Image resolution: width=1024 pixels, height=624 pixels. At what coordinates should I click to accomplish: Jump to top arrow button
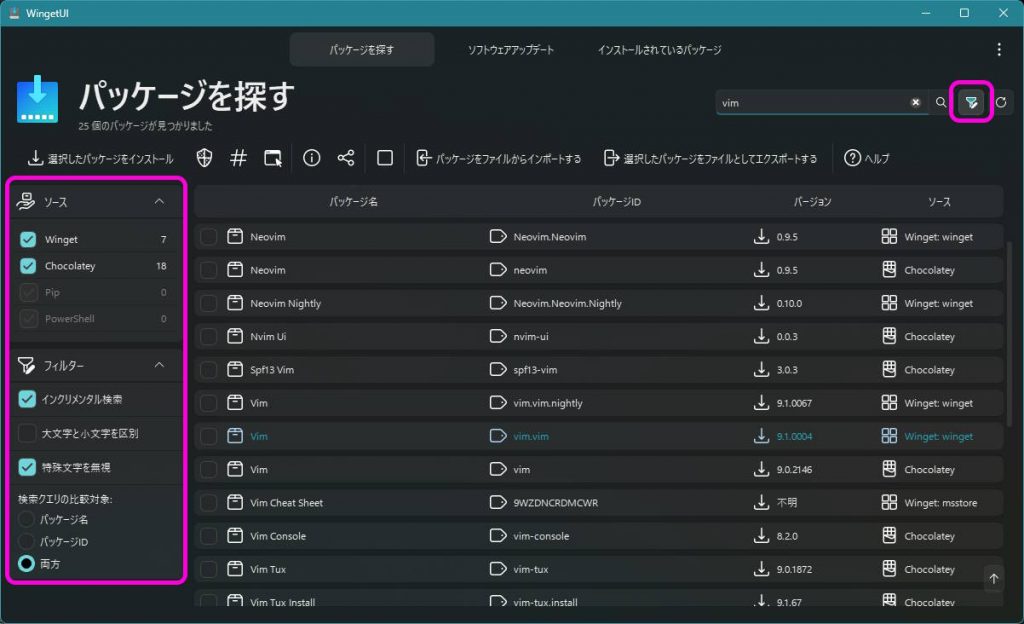(x=993, y=578)
